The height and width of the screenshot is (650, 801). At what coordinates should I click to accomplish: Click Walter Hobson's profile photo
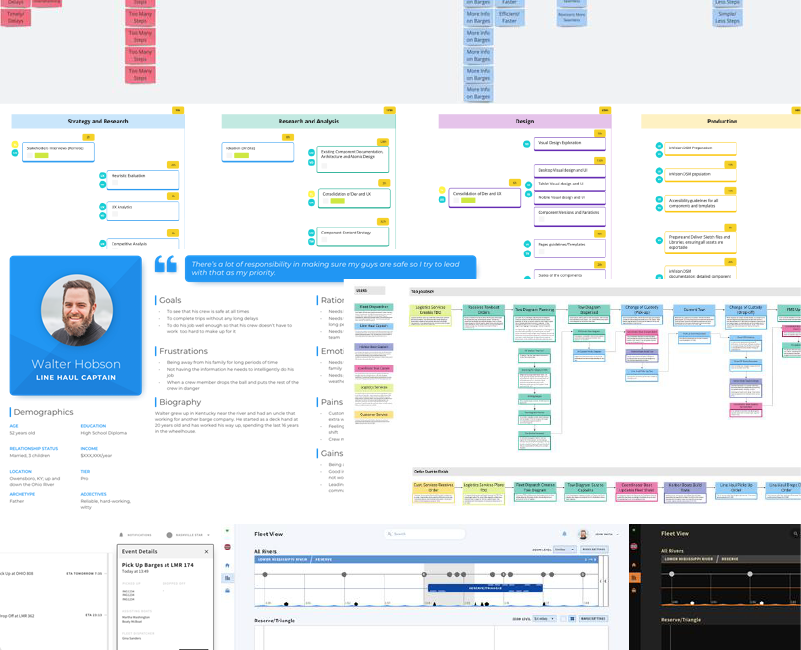pyautogui.click(x=71, y=310)
